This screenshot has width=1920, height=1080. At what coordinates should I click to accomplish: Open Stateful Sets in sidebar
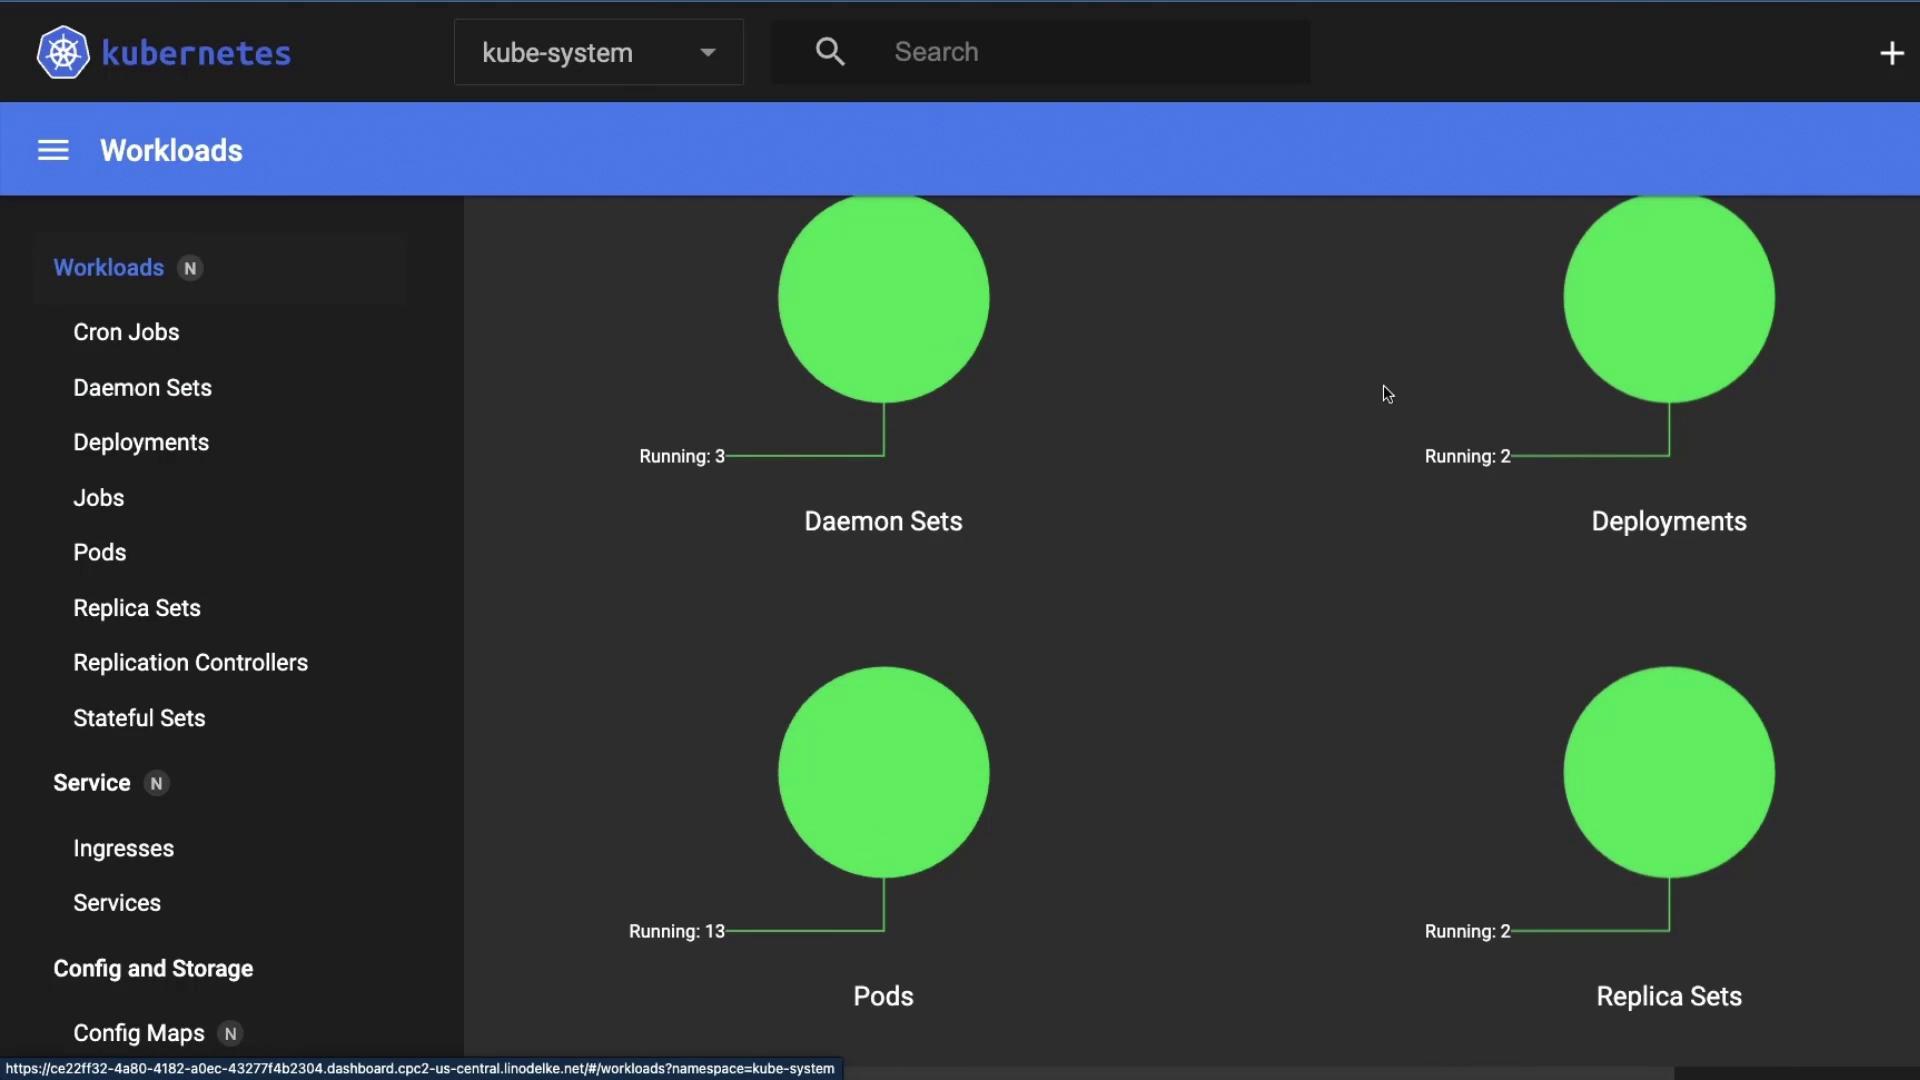[x=139, y=718]
